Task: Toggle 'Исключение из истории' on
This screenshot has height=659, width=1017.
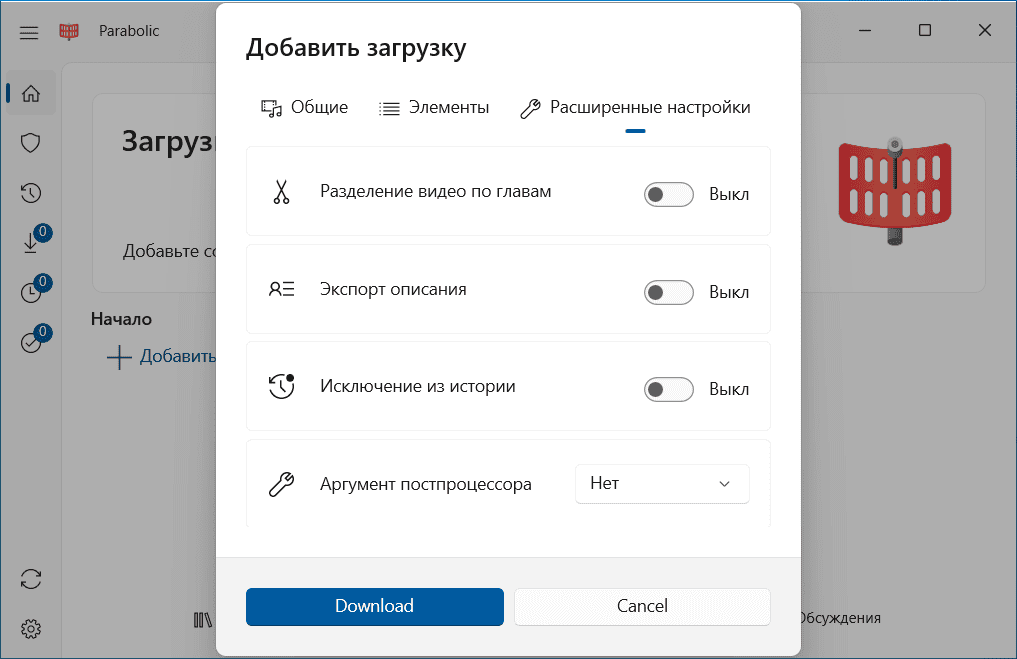Action: [668, 389]
